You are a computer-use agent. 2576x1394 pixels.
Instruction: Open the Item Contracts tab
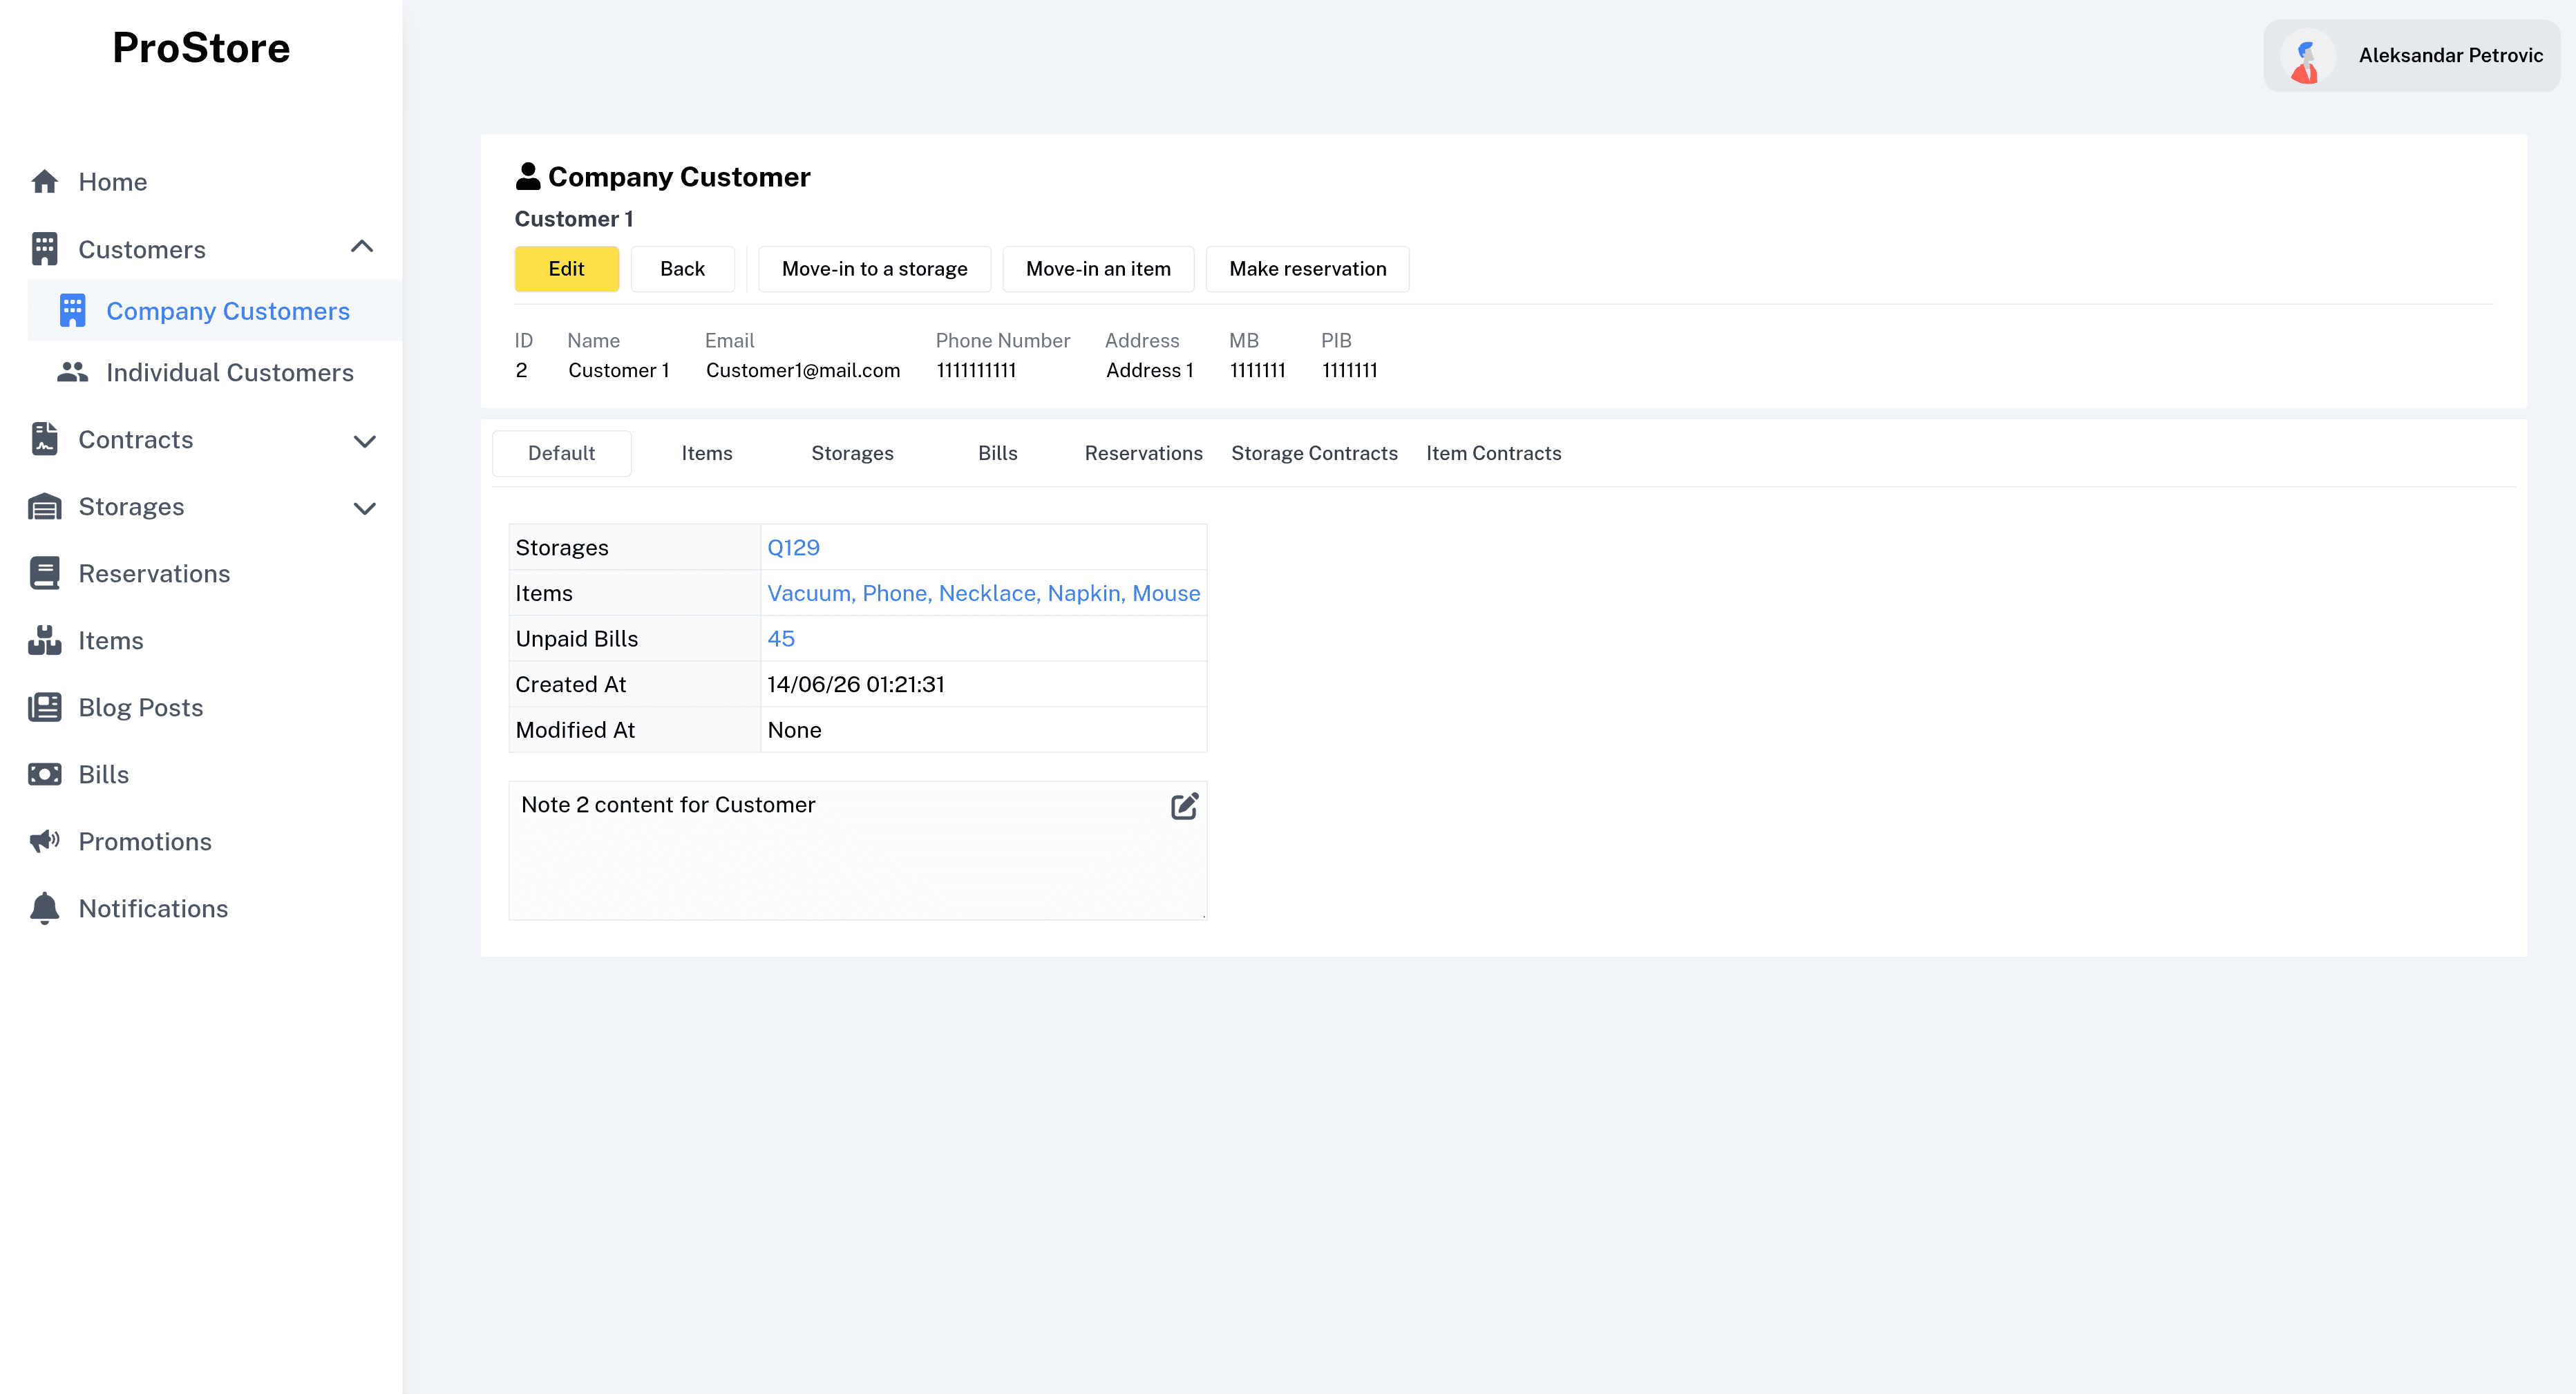(x=1493, y=453)
